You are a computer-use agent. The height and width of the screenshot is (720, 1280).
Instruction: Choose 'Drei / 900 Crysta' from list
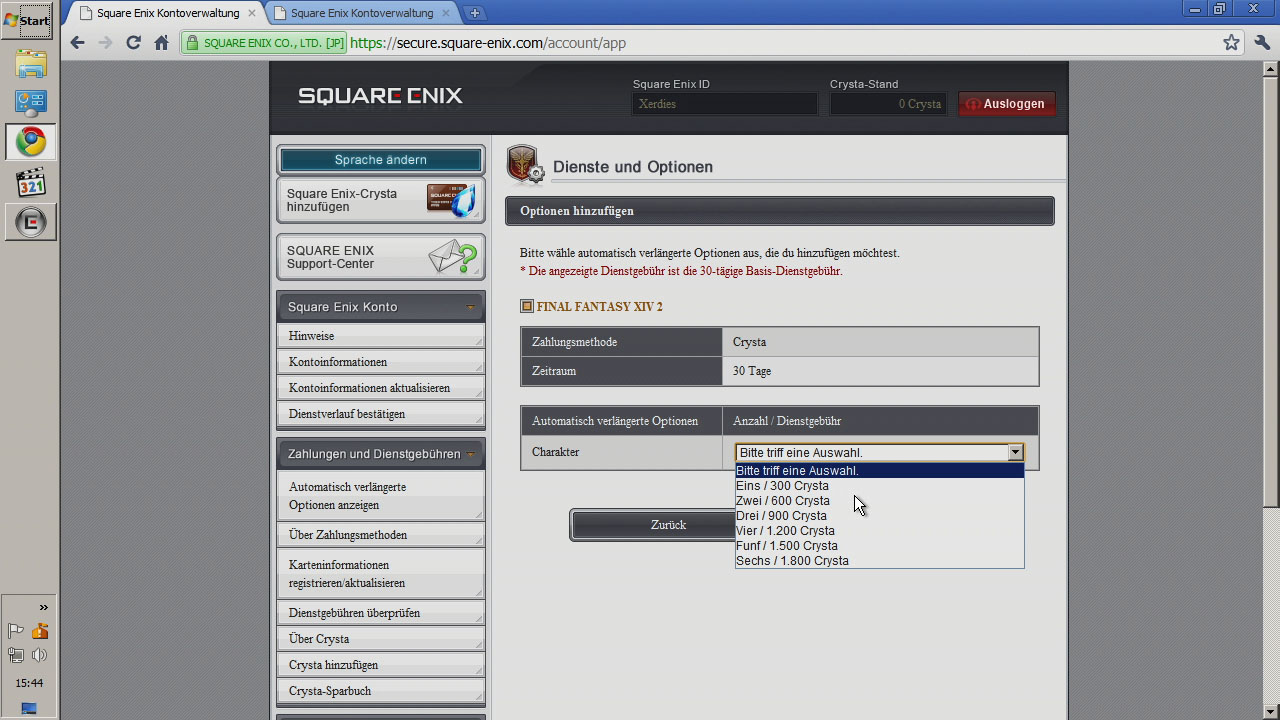(781, 516)
